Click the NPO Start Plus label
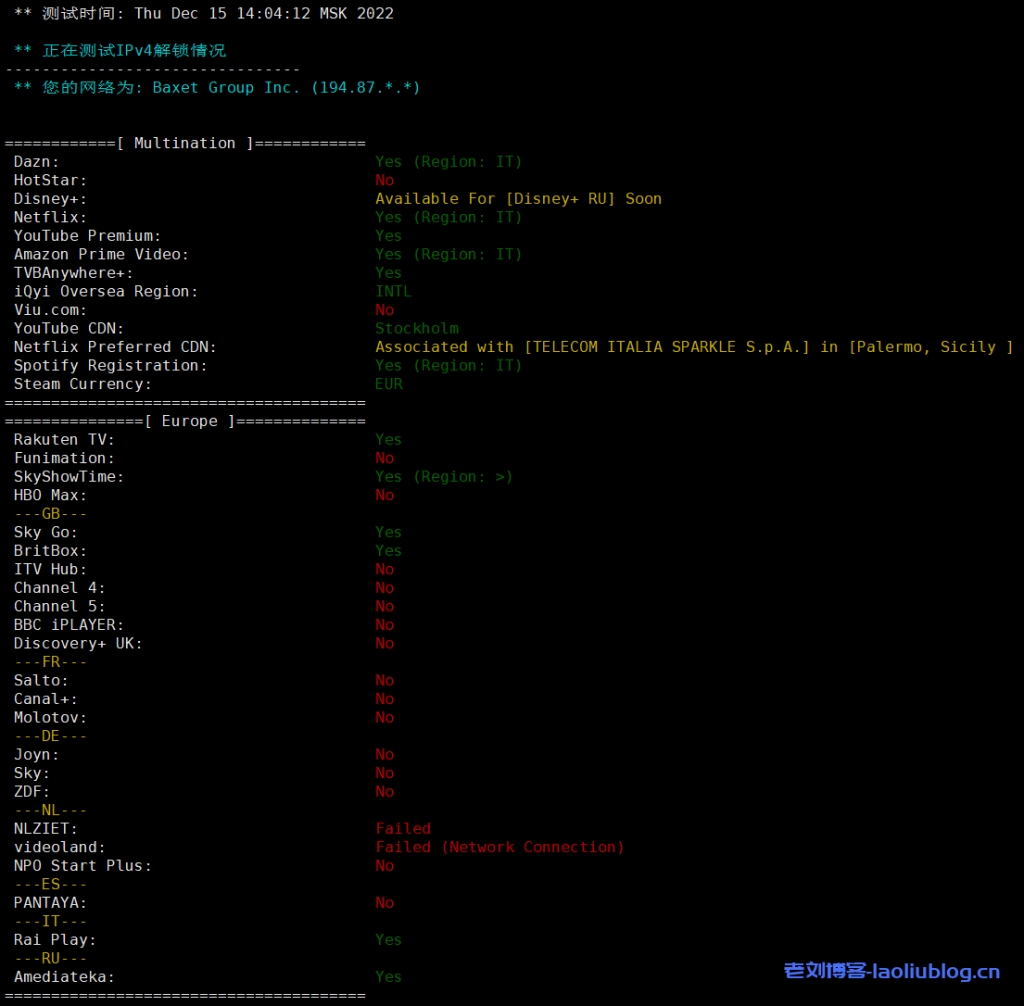Image resolution: width=1024 pixels, height=1006 pixels. click(x=82, y=866)
